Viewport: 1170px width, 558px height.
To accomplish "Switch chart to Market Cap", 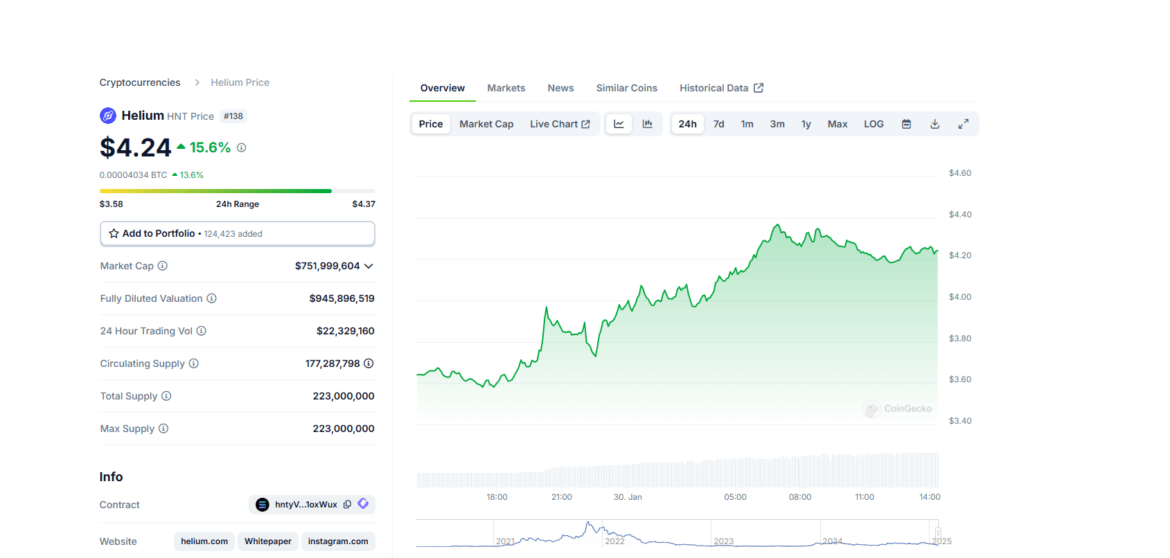I will point(486,124).
